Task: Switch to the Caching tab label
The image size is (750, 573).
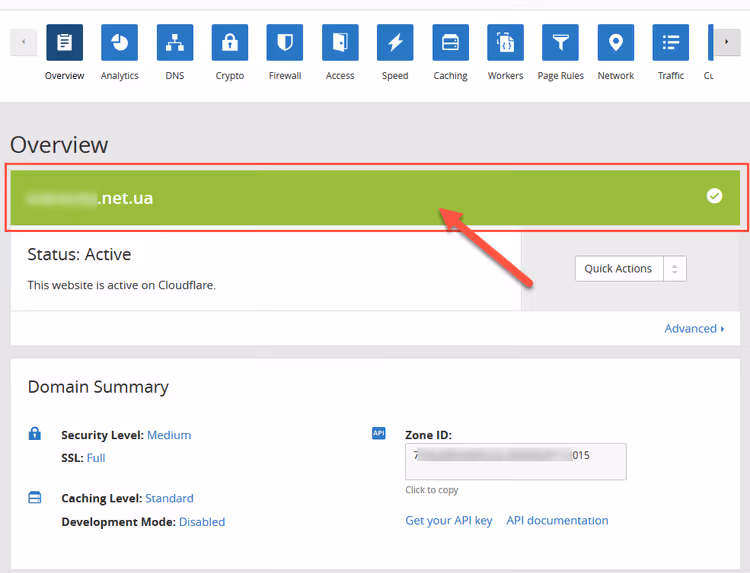Action: [451, 76]
